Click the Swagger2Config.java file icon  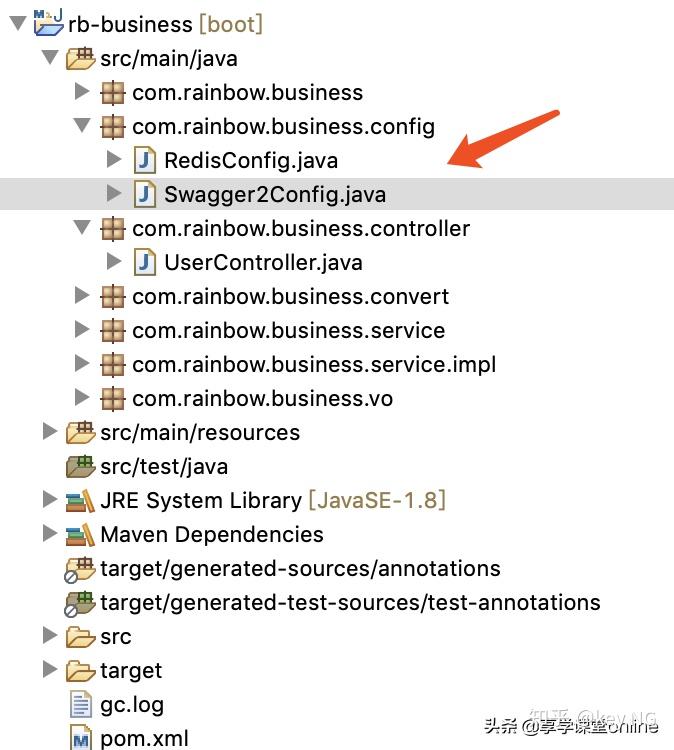tap(144, 194)
